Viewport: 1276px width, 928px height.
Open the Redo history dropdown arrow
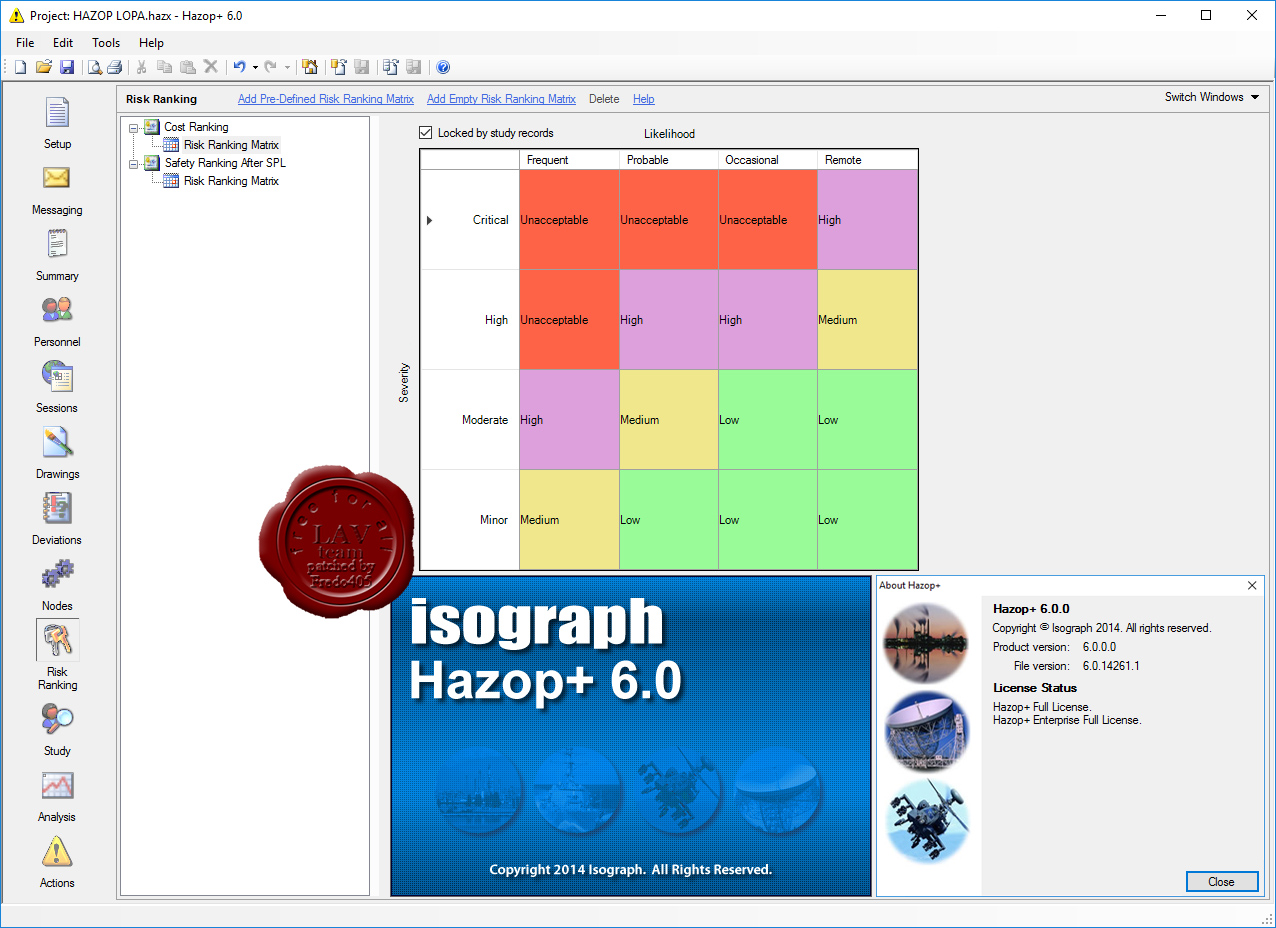pyautogui.click(x=287, y=67)
